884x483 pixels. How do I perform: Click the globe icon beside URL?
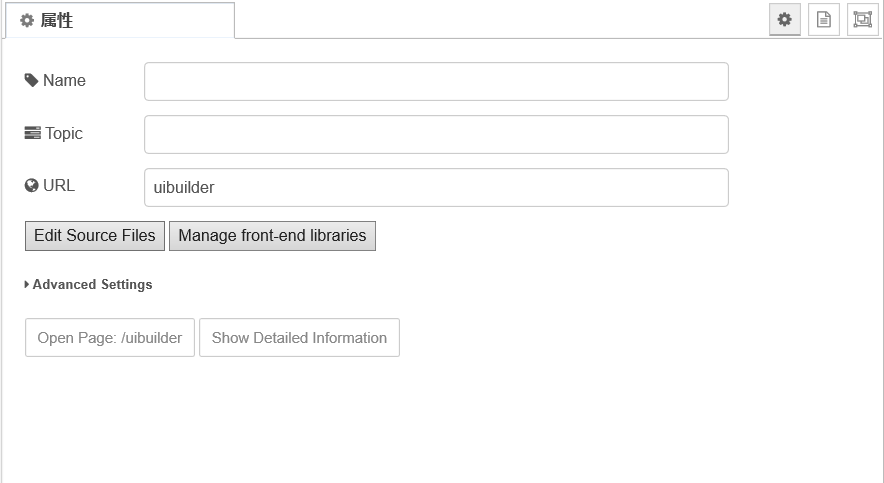tap(32, 185)
